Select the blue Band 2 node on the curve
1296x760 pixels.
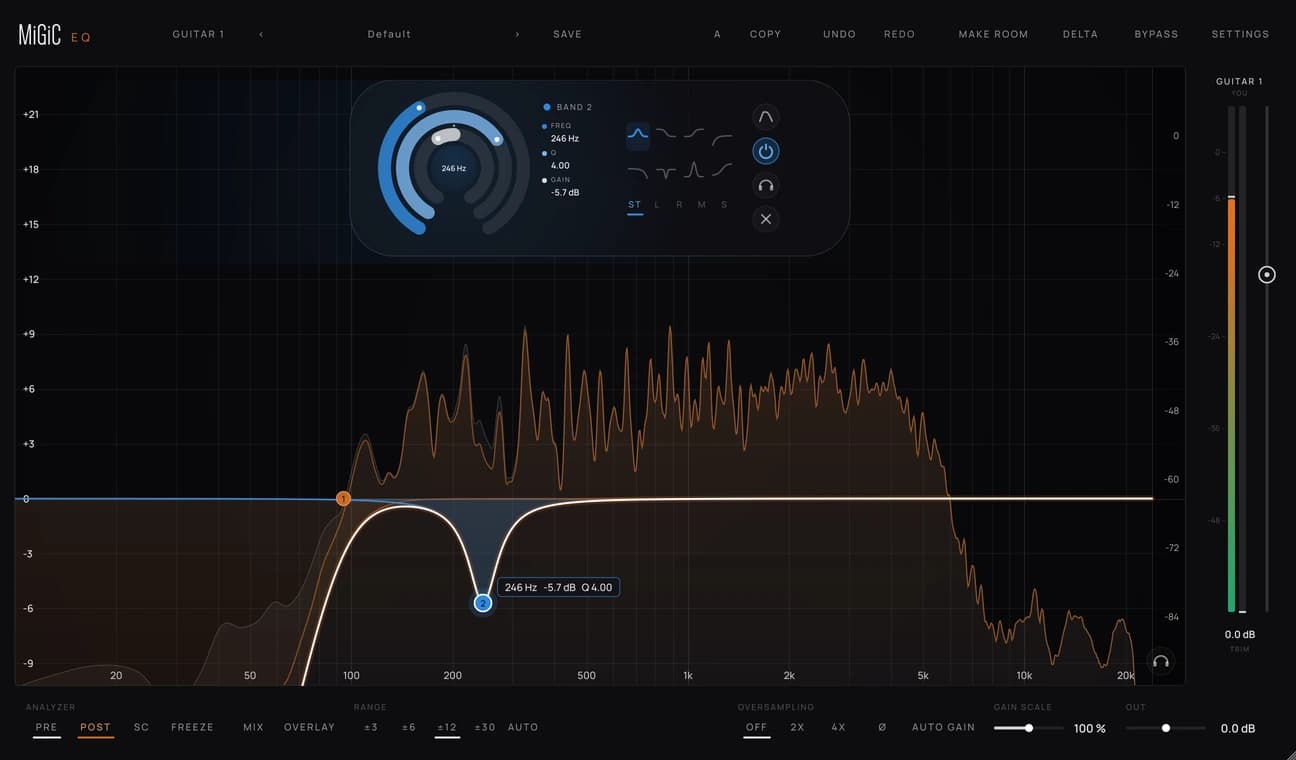click(x=483, y=603)
